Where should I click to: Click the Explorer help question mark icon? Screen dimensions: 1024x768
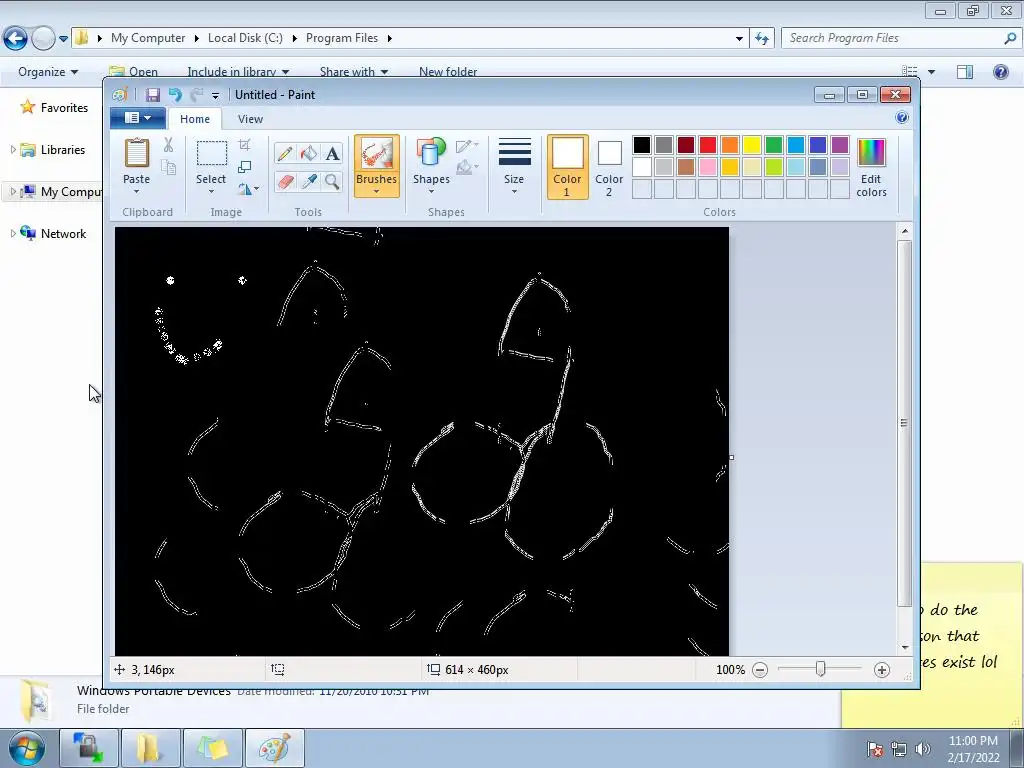[x=1000, y=71]
